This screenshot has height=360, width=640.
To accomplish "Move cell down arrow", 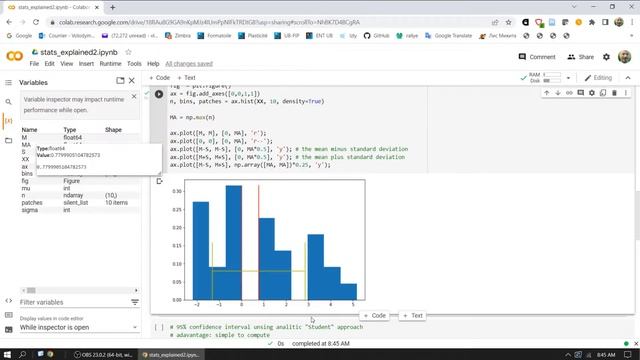I will (x=558, y=93).
